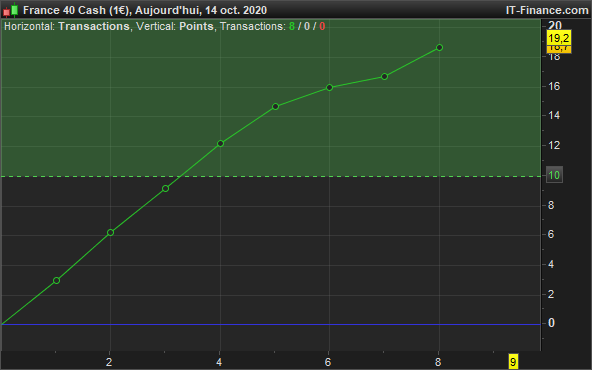
Task: Click the Horizontal Transactions axis setting
Action: [x=67, y=26]
